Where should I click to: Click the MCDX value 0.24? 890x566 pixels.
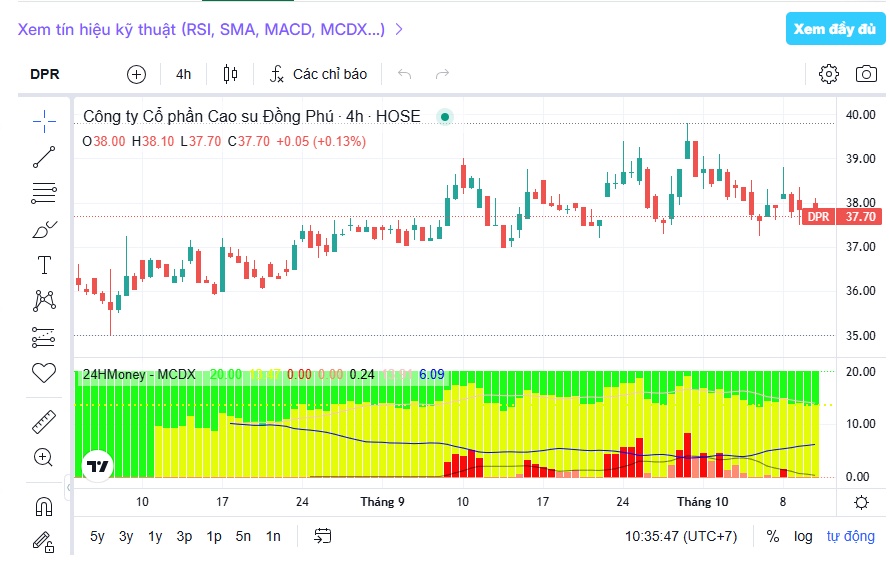[x=362, y=375]
